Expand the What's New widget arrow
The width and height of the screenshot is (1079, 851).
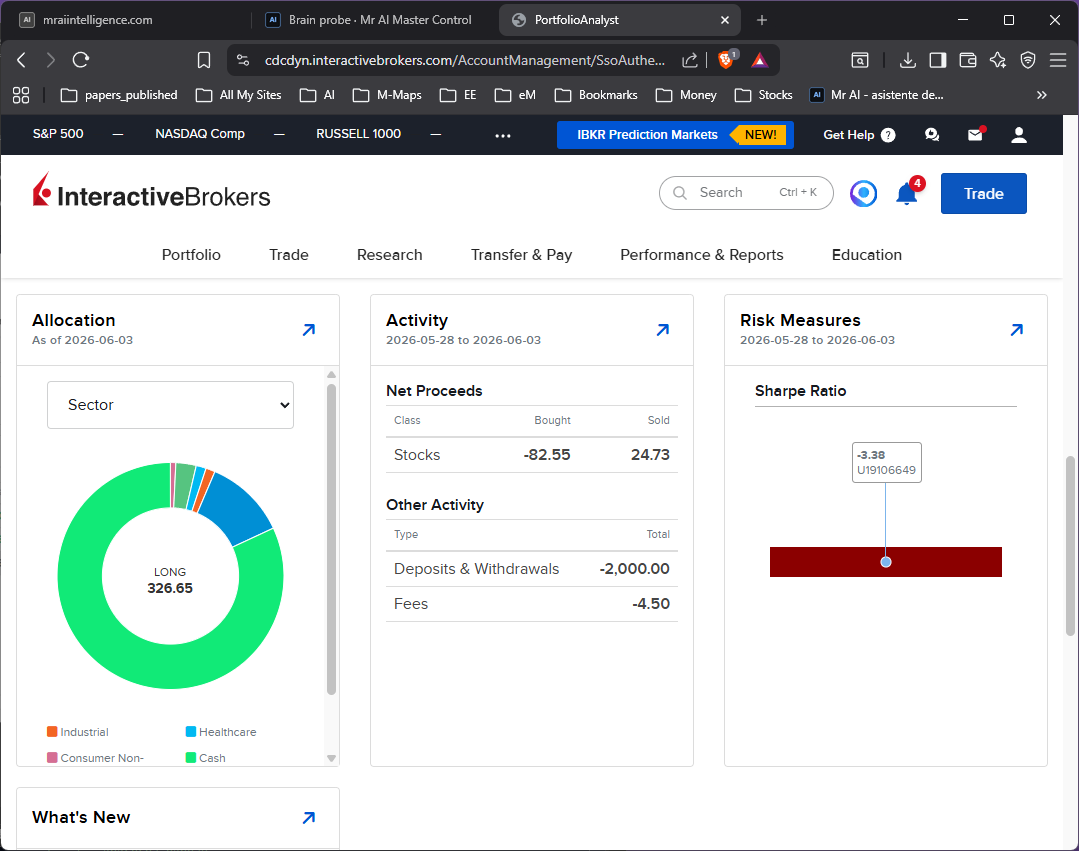(309, 818)
